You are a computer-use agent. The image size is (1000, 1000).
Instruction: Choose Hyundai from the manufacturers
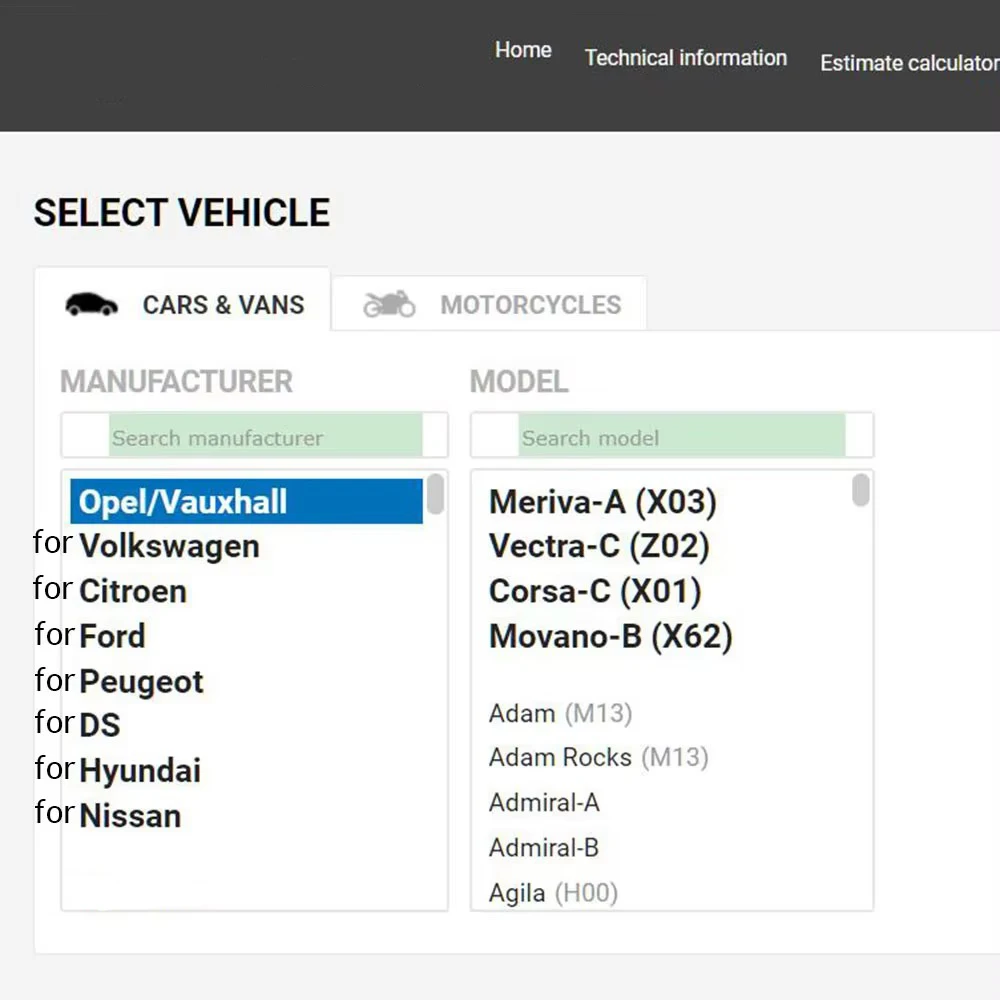coord(140,771)
